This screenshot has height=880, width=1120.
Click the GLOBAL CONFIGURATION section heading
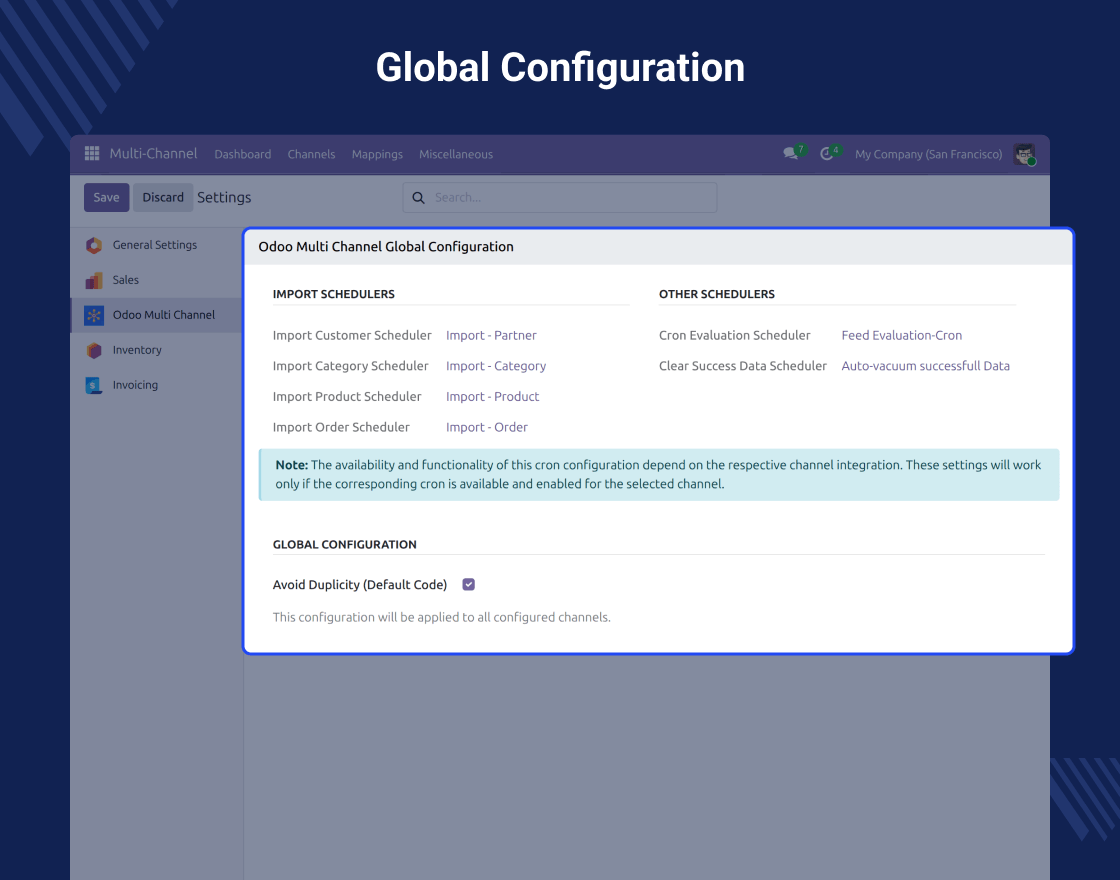(x=344, y=544)
